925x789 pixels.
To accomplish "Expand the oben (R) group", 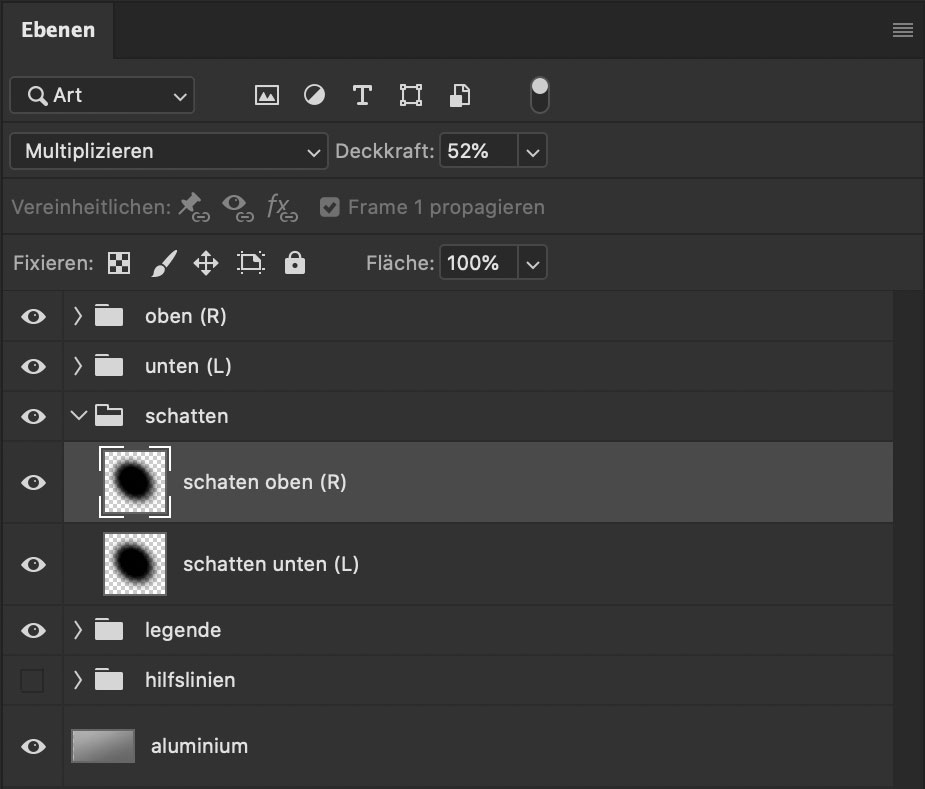I will [x=78, y=316].
